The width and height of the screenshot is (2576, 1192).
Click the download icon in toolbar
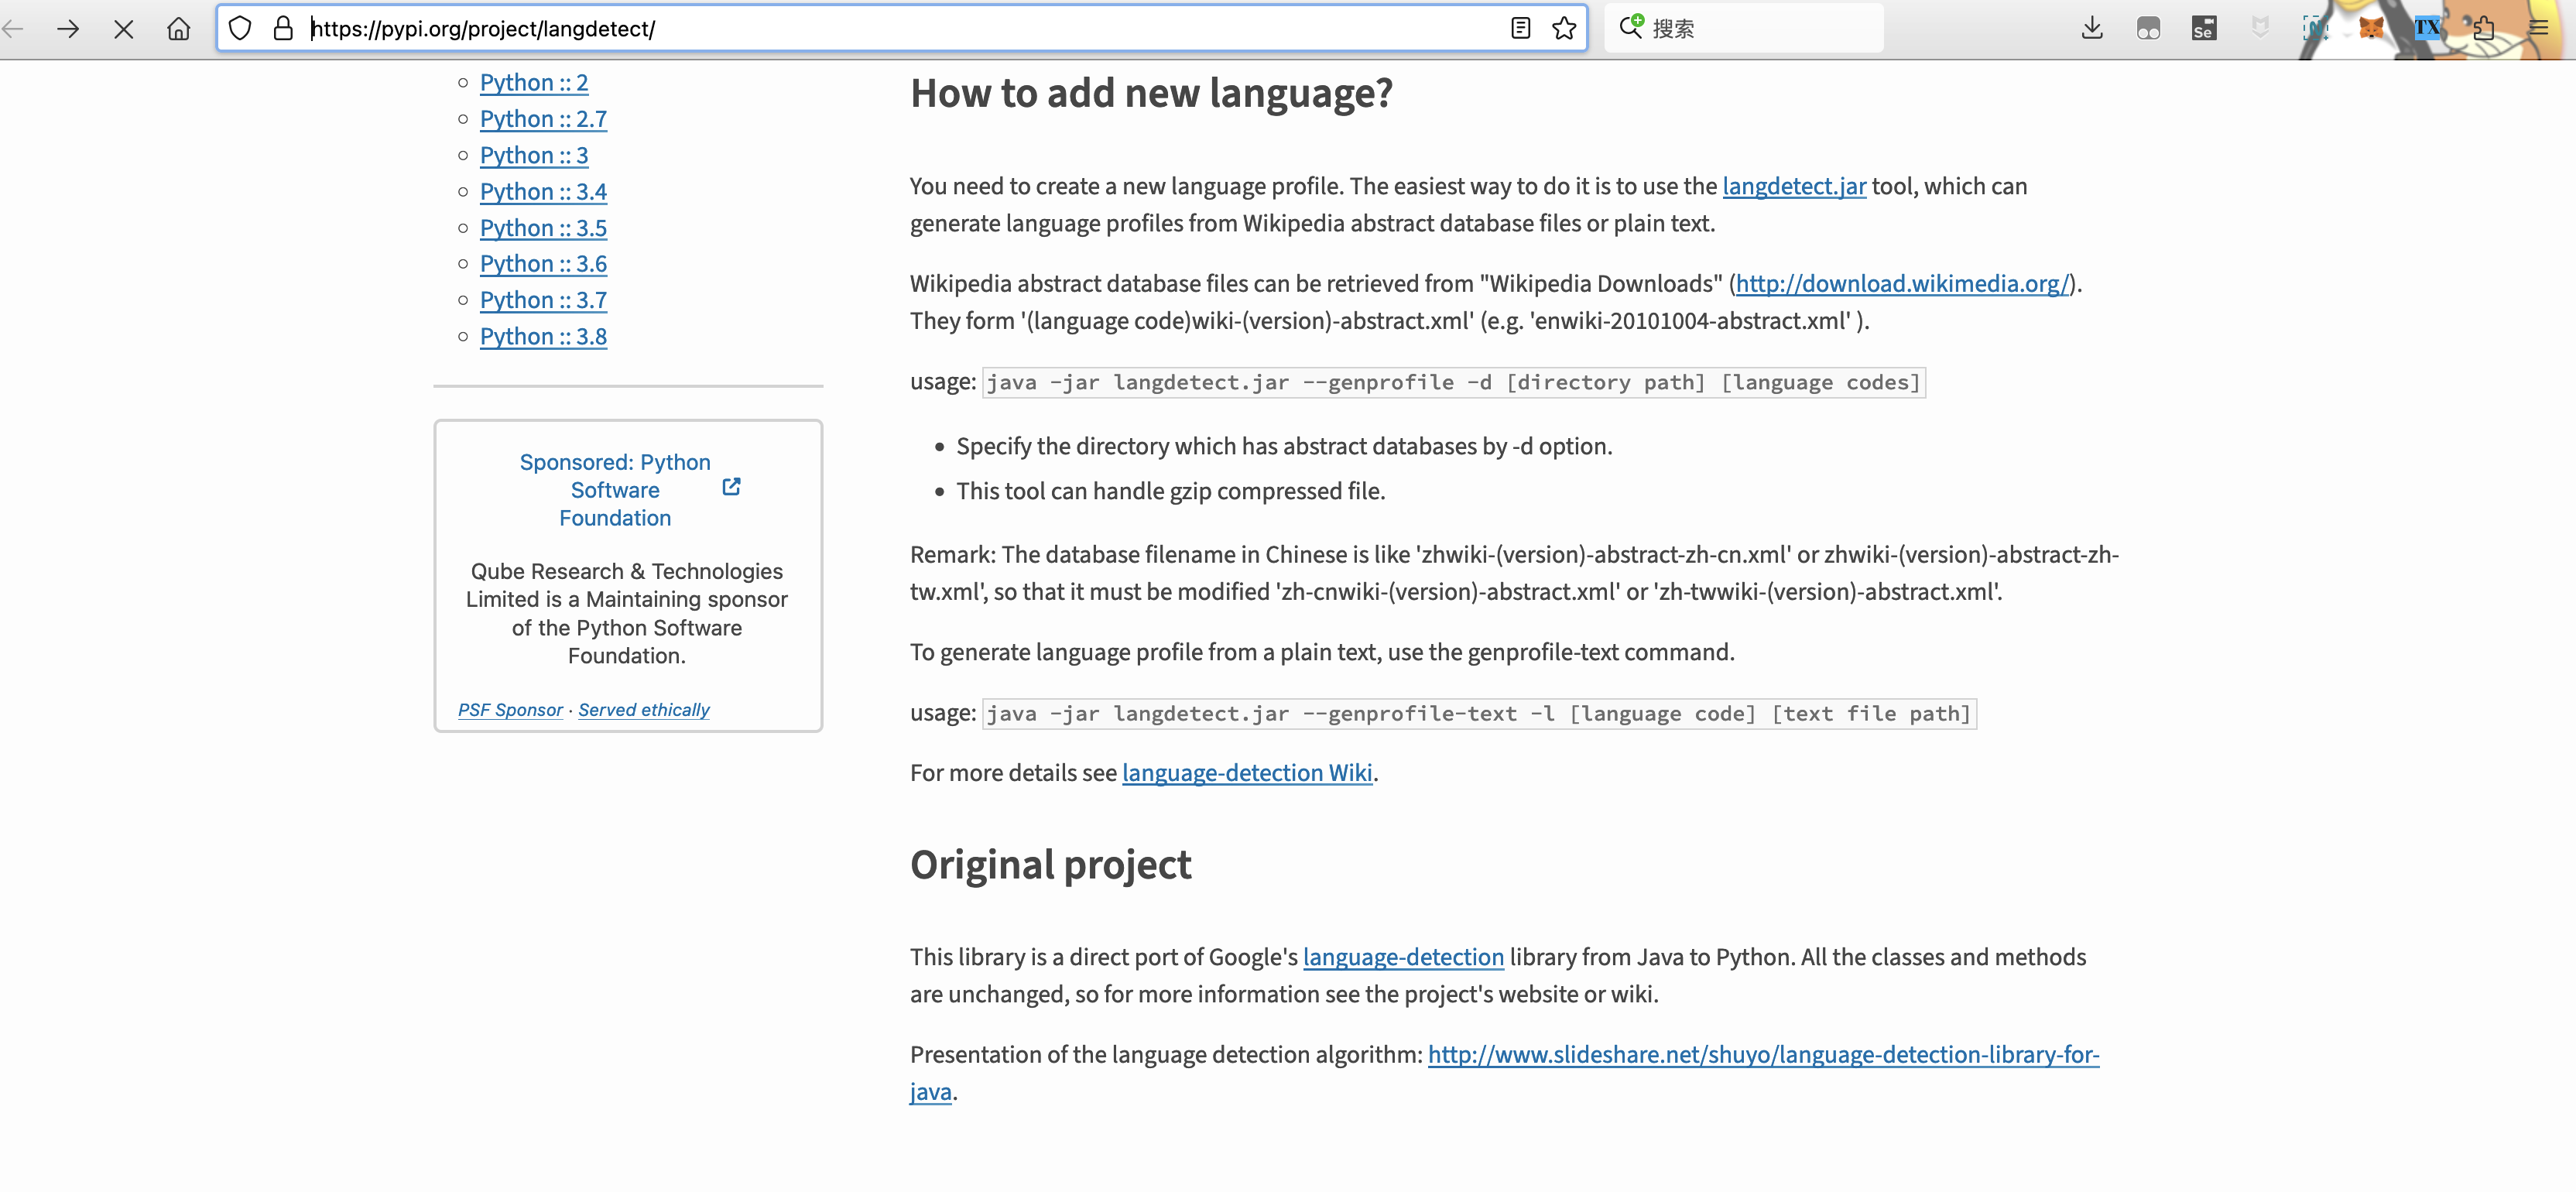point(2093,29)
